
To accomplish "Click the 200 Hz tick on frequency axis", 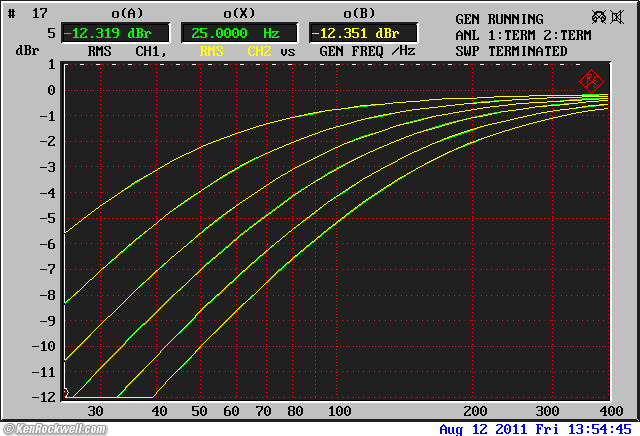I will 475,411.
